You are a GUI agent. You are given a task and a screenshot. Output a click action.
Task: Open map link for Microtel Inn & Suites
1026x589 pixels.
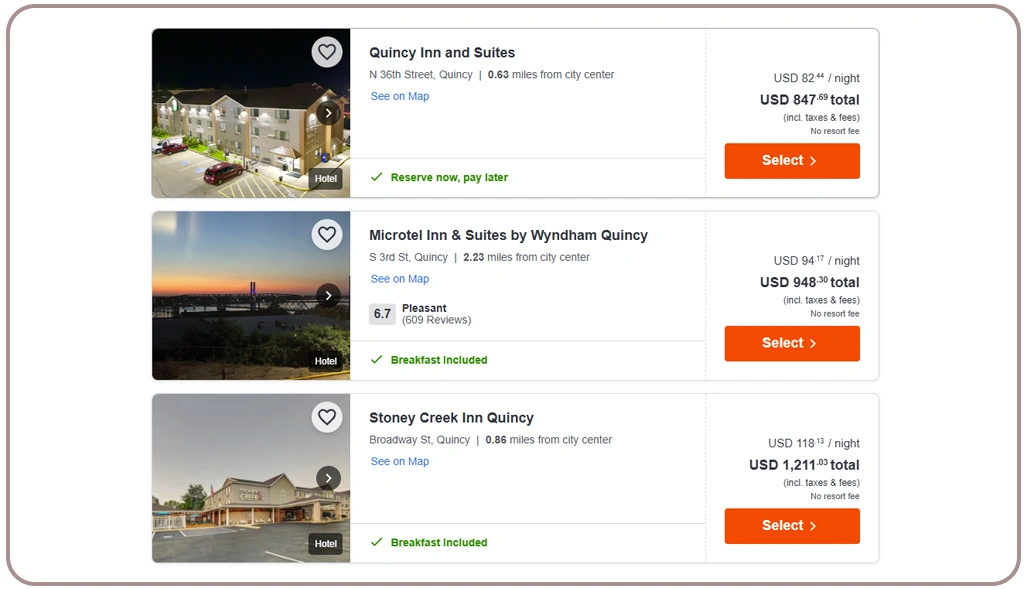click(x=400, y=279)
